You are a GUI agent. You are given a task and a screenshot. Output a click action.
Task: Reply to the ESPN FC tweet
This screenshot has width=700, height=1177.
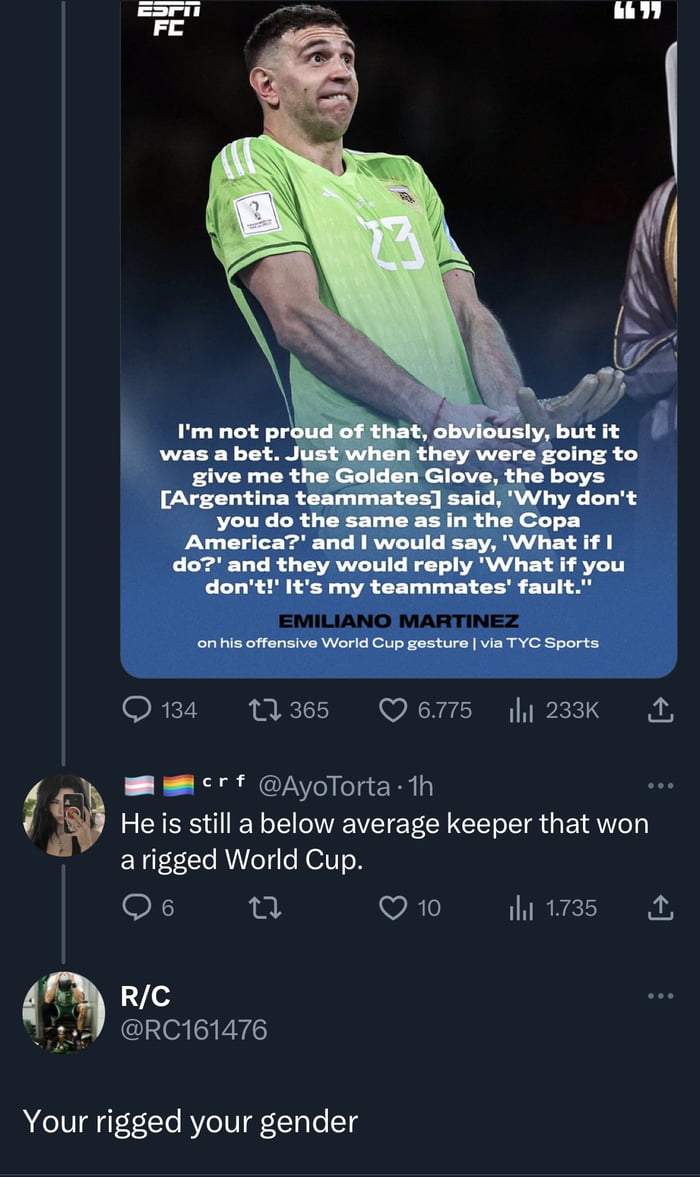tap(136, 710)
